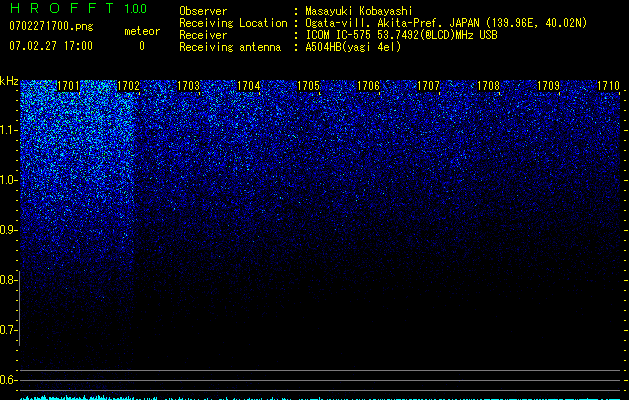
Task: Select the filename 0702271700.png
Action: (x=51, y=26)
